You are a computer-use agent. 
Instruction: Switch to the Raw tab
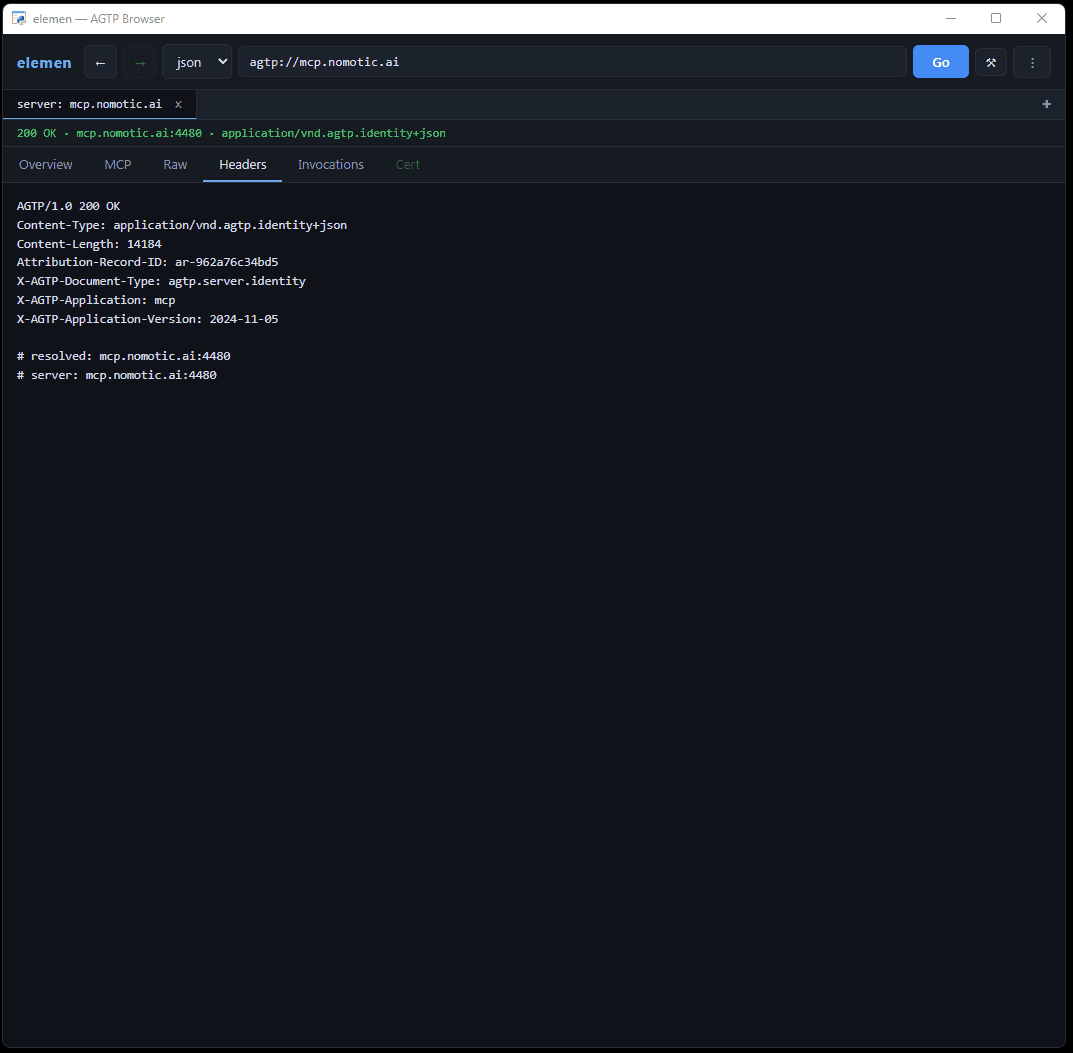point(175,164)
